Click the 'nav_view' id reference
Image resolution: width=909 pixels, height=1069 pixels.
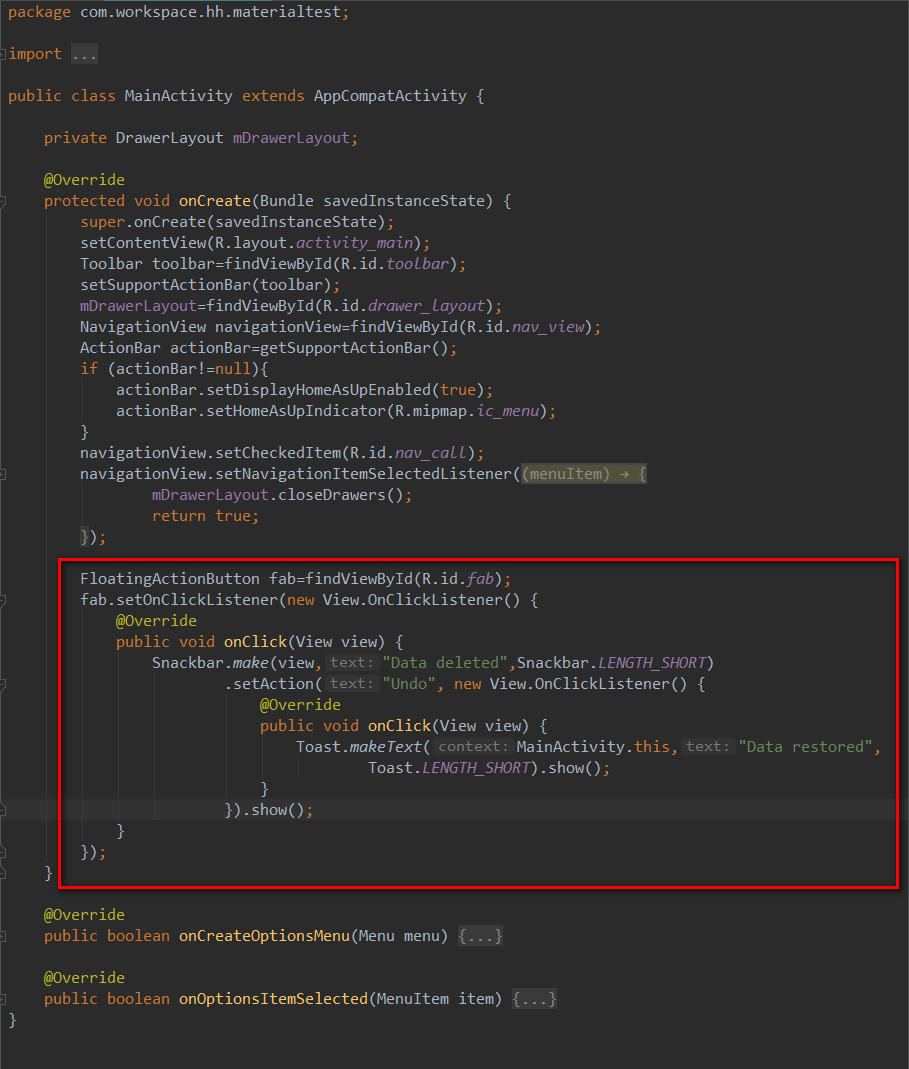548,327
